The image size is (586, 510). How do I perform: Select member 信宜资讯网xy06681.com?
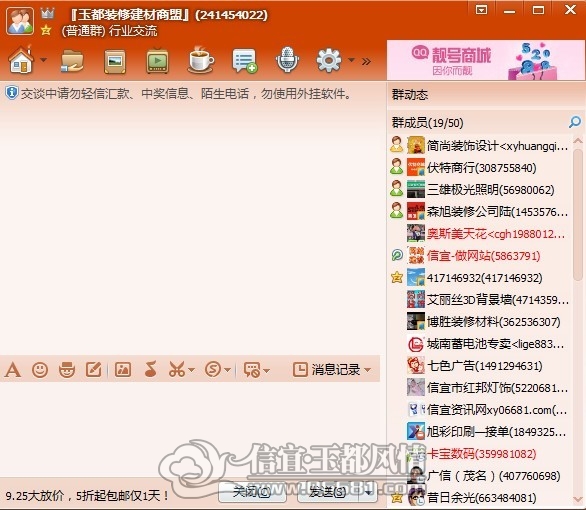[480, 410]
